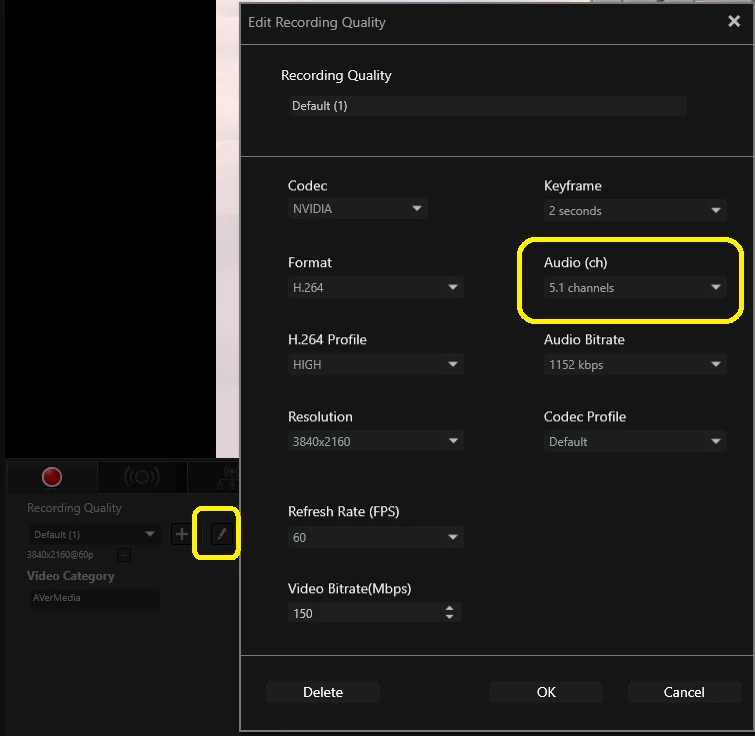Add a new recording quality profile
The height and width of the screenshot is (736, 755).
pyautogui.click(x=181, y=534)
